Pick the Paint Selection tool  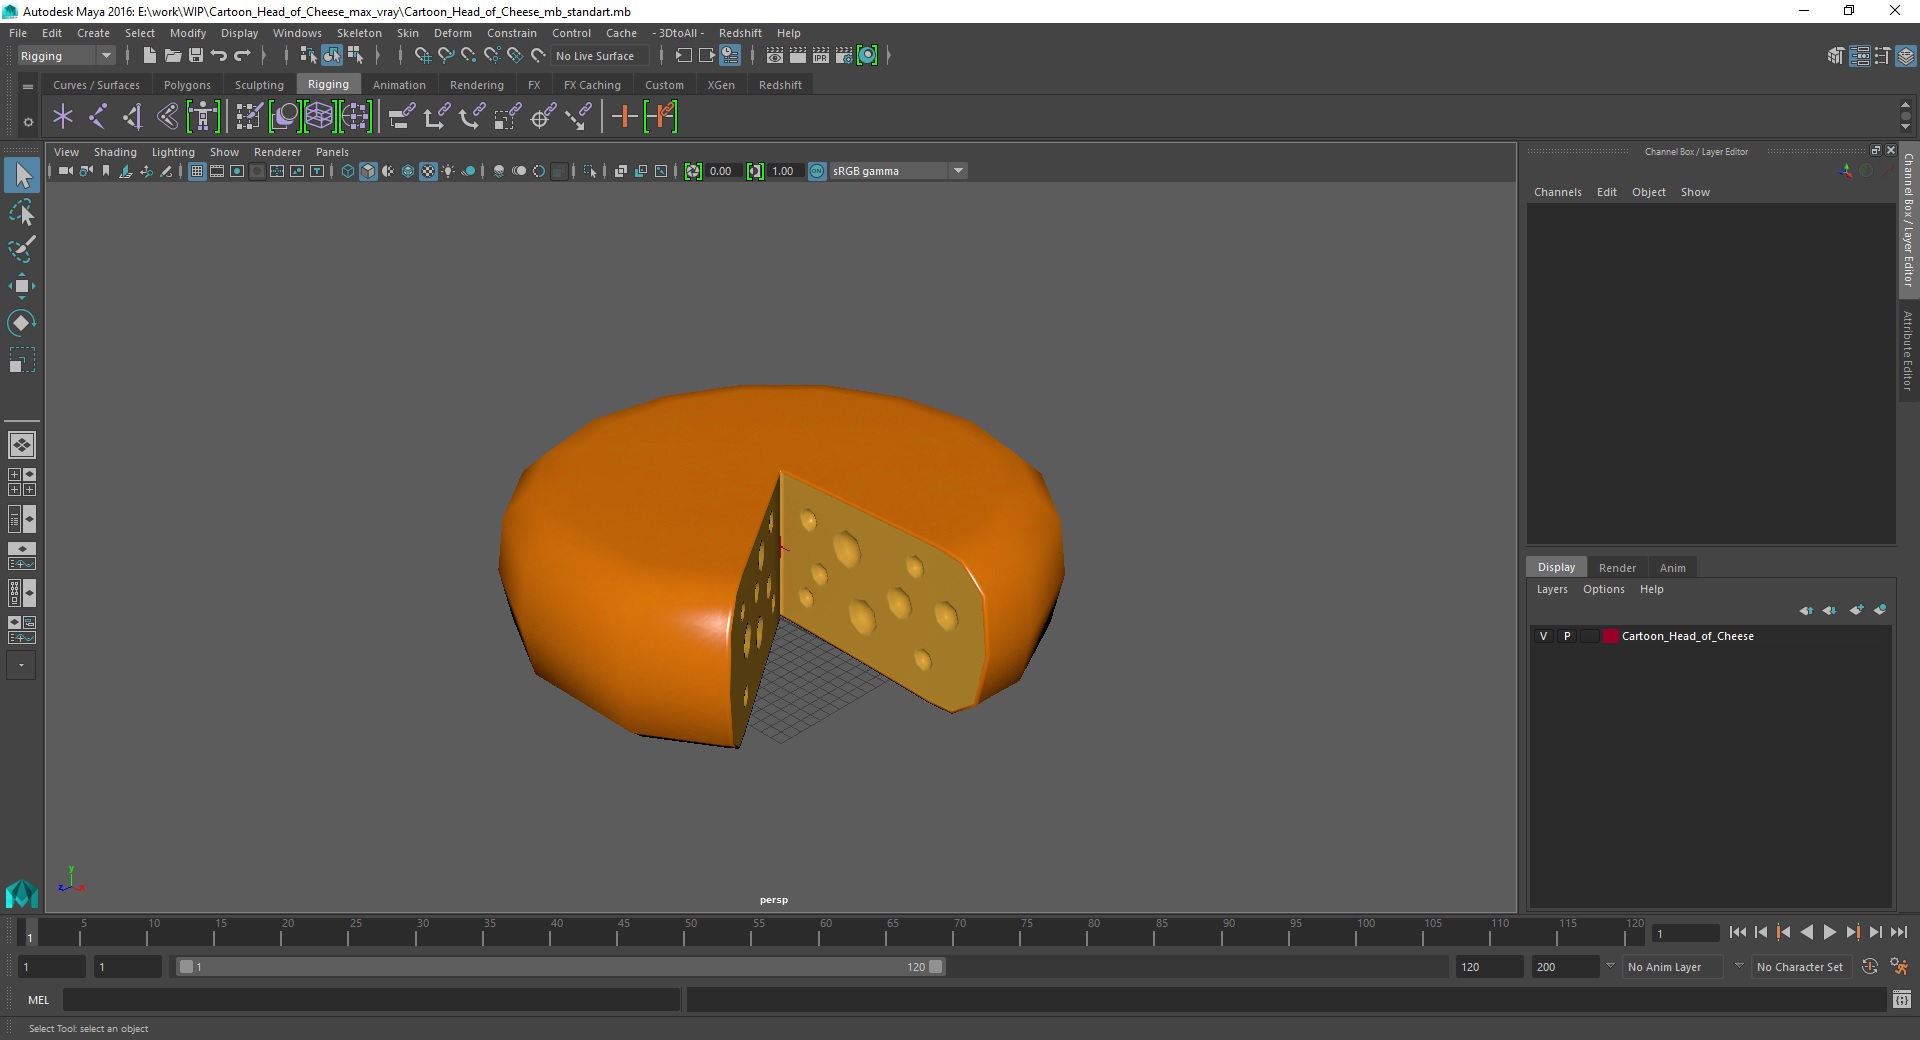click(x=21, y=249)
